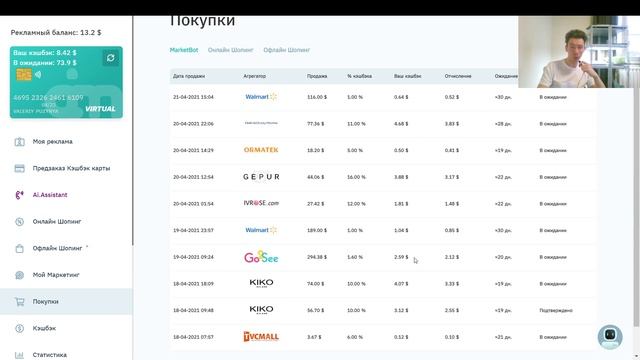Click the refresh icon on the cashback card
The width and height of the screenshot is (640, 360).
click(x=111, y=58)
